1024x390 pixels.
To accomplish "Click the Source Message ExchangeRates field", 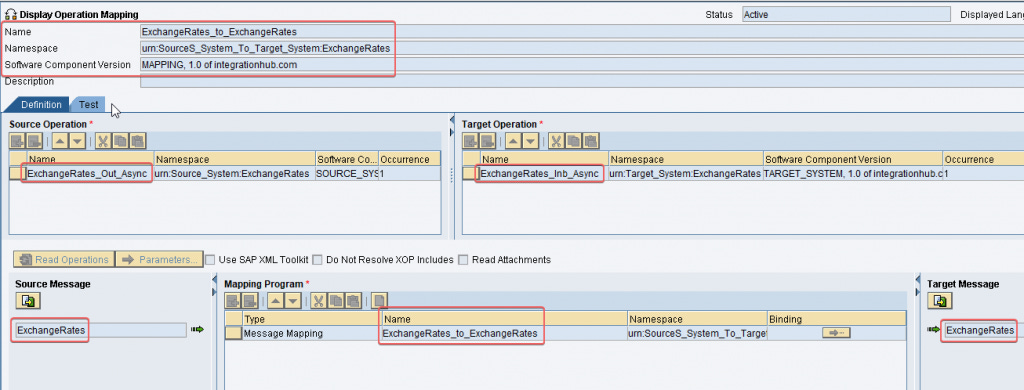I will point(101,331).
